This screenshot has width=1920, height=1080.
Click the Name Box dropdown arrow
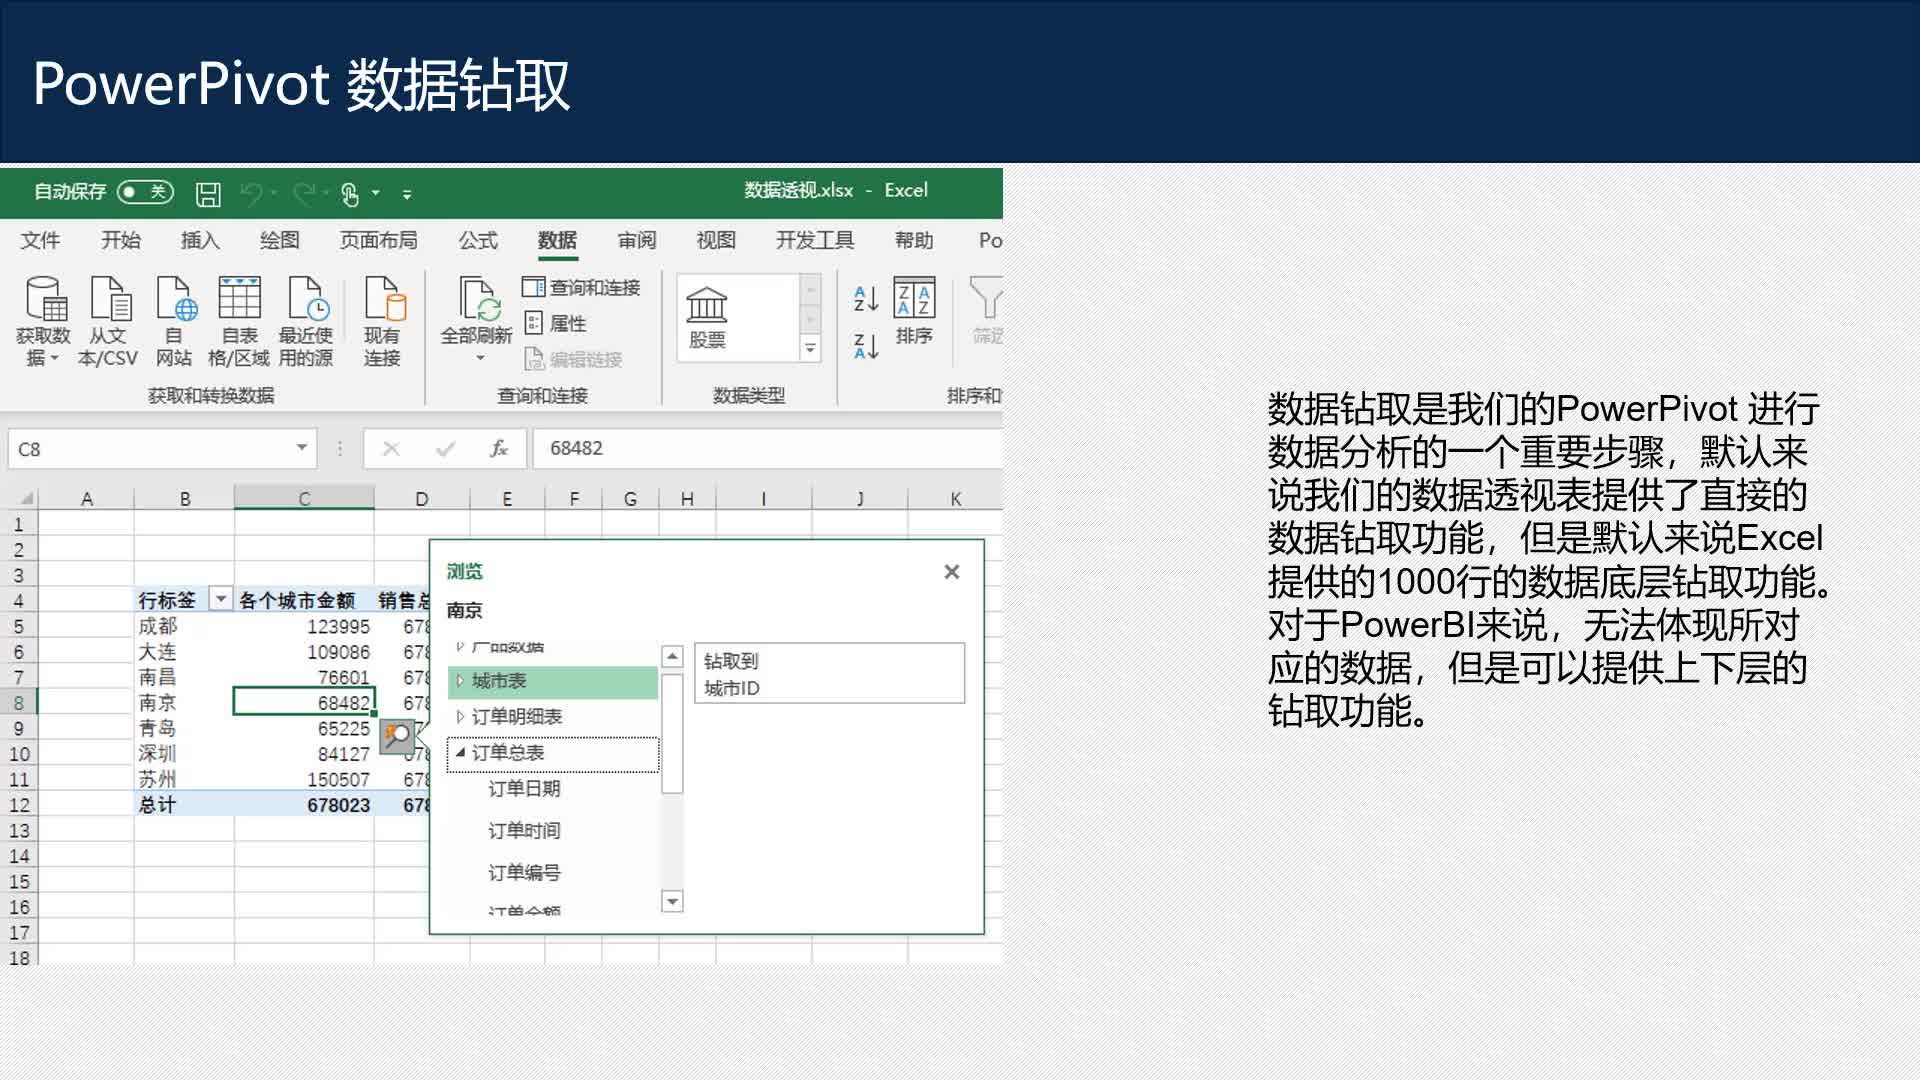[303, 448]
